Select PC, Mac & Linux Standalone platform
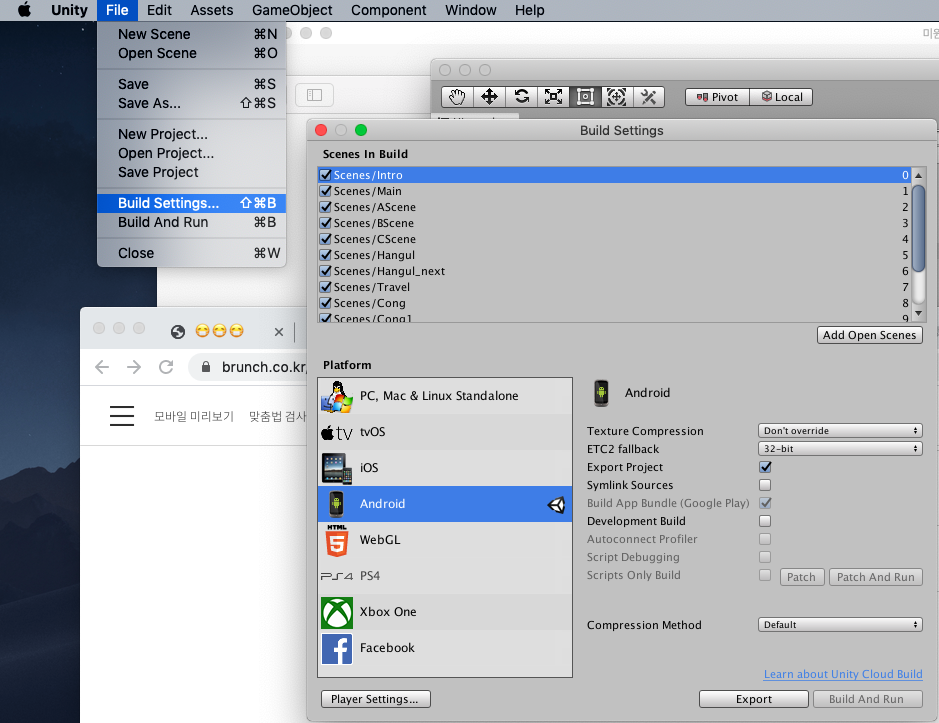Screen dimensions: 939x723 [445, 396]
